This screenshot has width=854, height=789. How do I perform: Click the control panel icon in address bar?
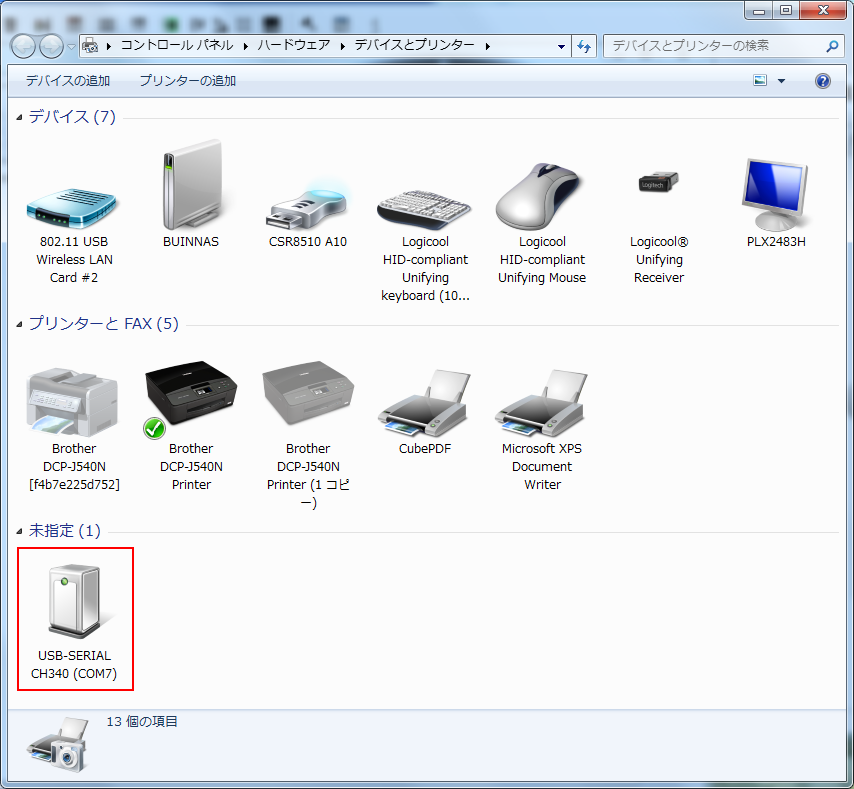click(x=90, y=46)
